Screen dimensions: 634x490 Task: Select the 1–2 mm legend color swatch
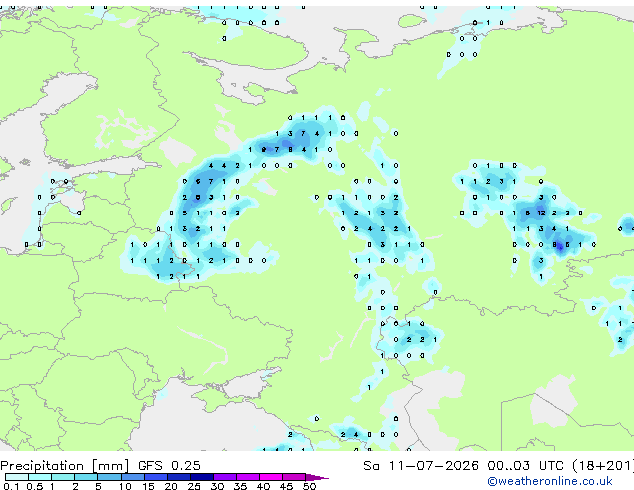[x=63, y=477]
